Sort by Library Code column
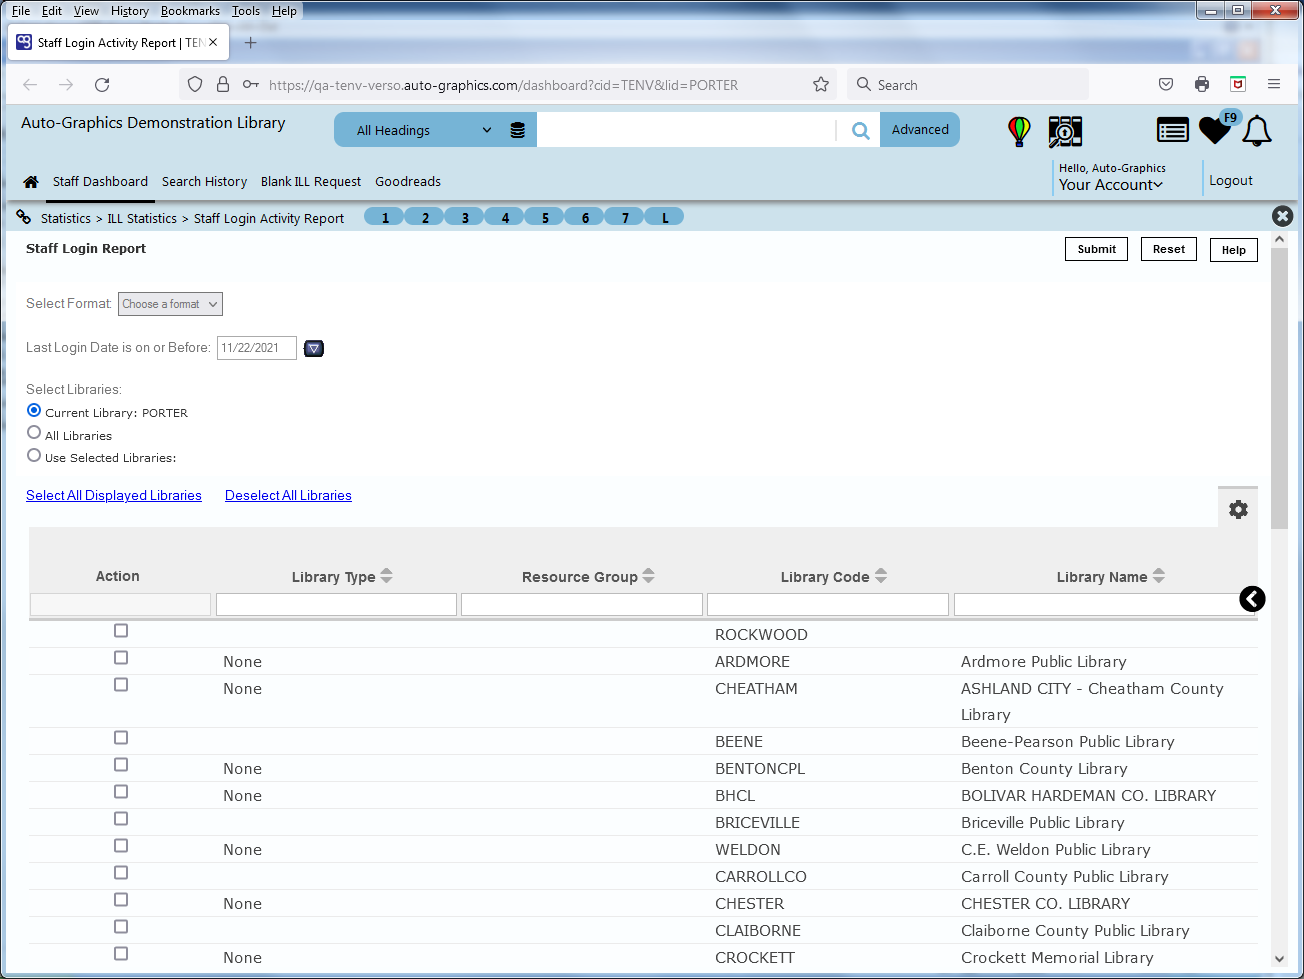Screen dimensions: 1304x979 881,576
